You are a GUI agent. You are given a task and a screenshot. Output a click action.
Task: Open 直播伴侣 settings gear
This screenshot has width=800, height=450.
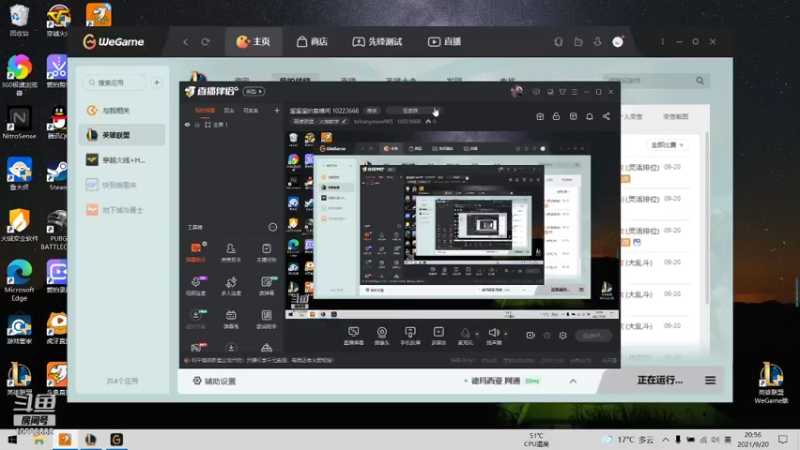coord(563,335)
